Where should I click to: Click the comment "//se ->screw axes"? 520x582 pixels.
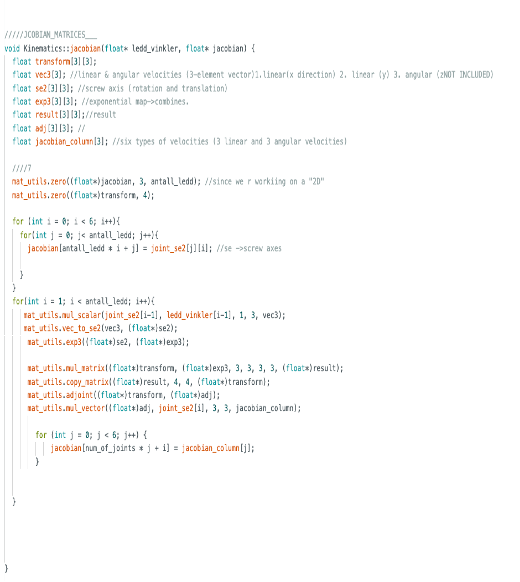tap(249, 248)
